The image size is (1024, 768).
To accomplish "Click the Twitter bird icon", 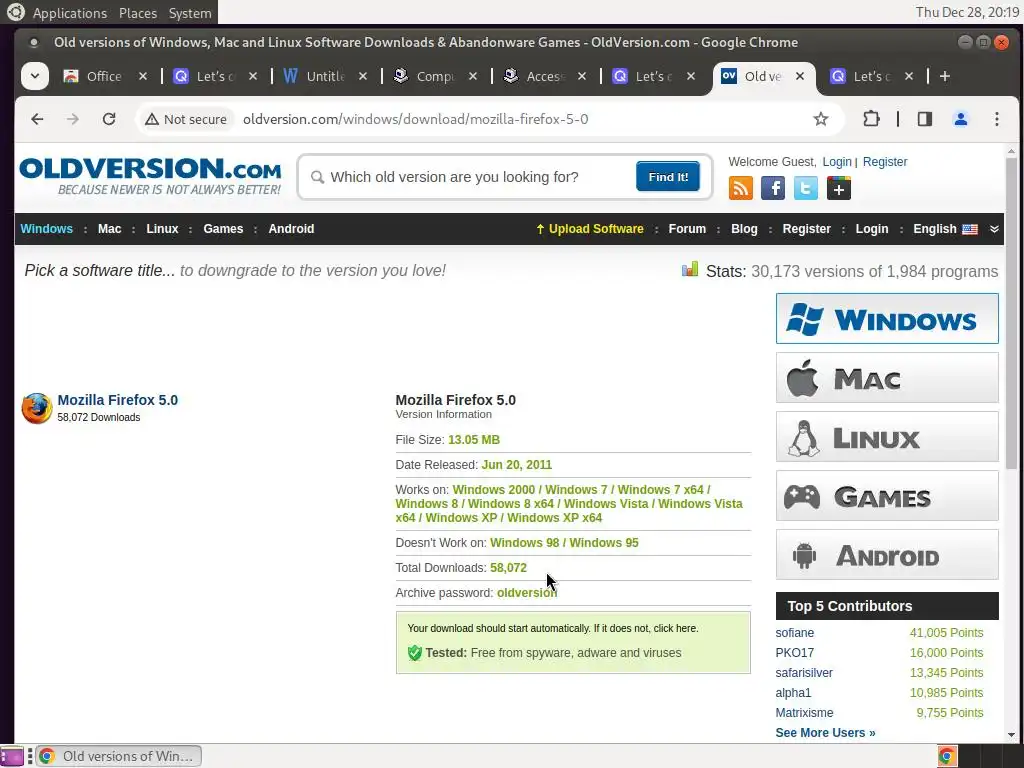I will (x=806, y=189).
